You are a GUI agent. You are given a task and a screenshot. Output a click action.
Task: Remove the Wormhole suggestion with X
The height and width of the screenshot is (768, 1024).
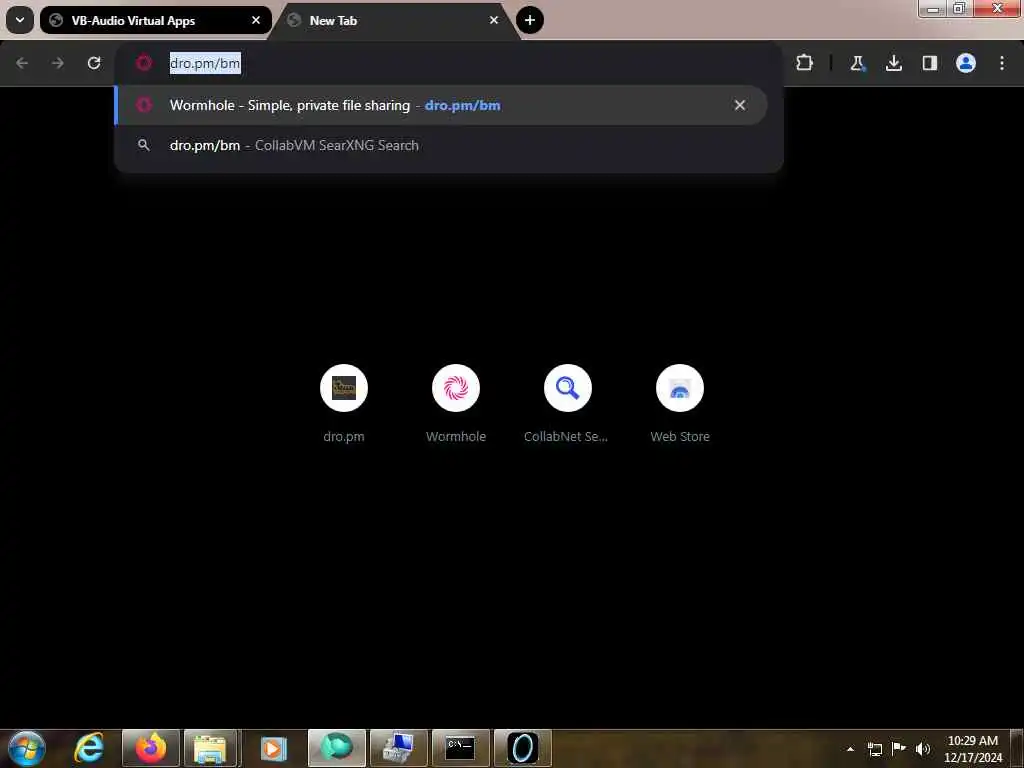pyautogui.click(x=739, y=105)
